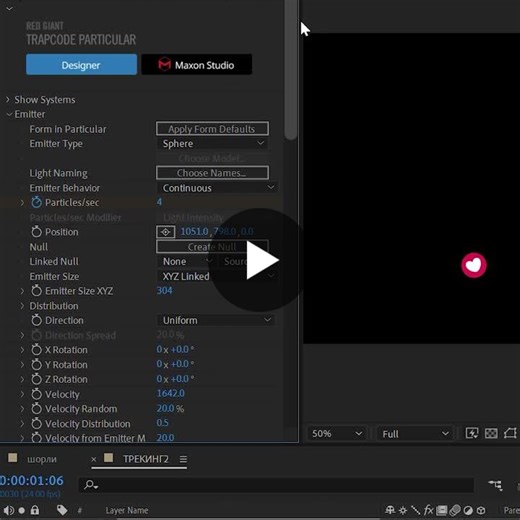The width and height of the screenshot is (520, 520).
Task: Click the Layer Name column header
Action: coord(127,510)
